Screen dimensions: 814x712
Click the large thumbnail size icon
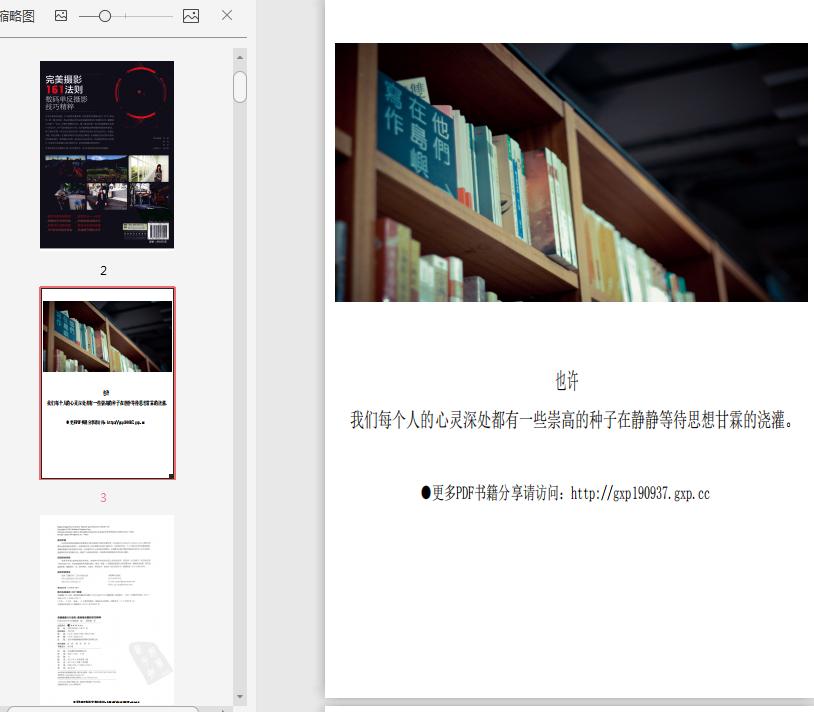[191, 16]
